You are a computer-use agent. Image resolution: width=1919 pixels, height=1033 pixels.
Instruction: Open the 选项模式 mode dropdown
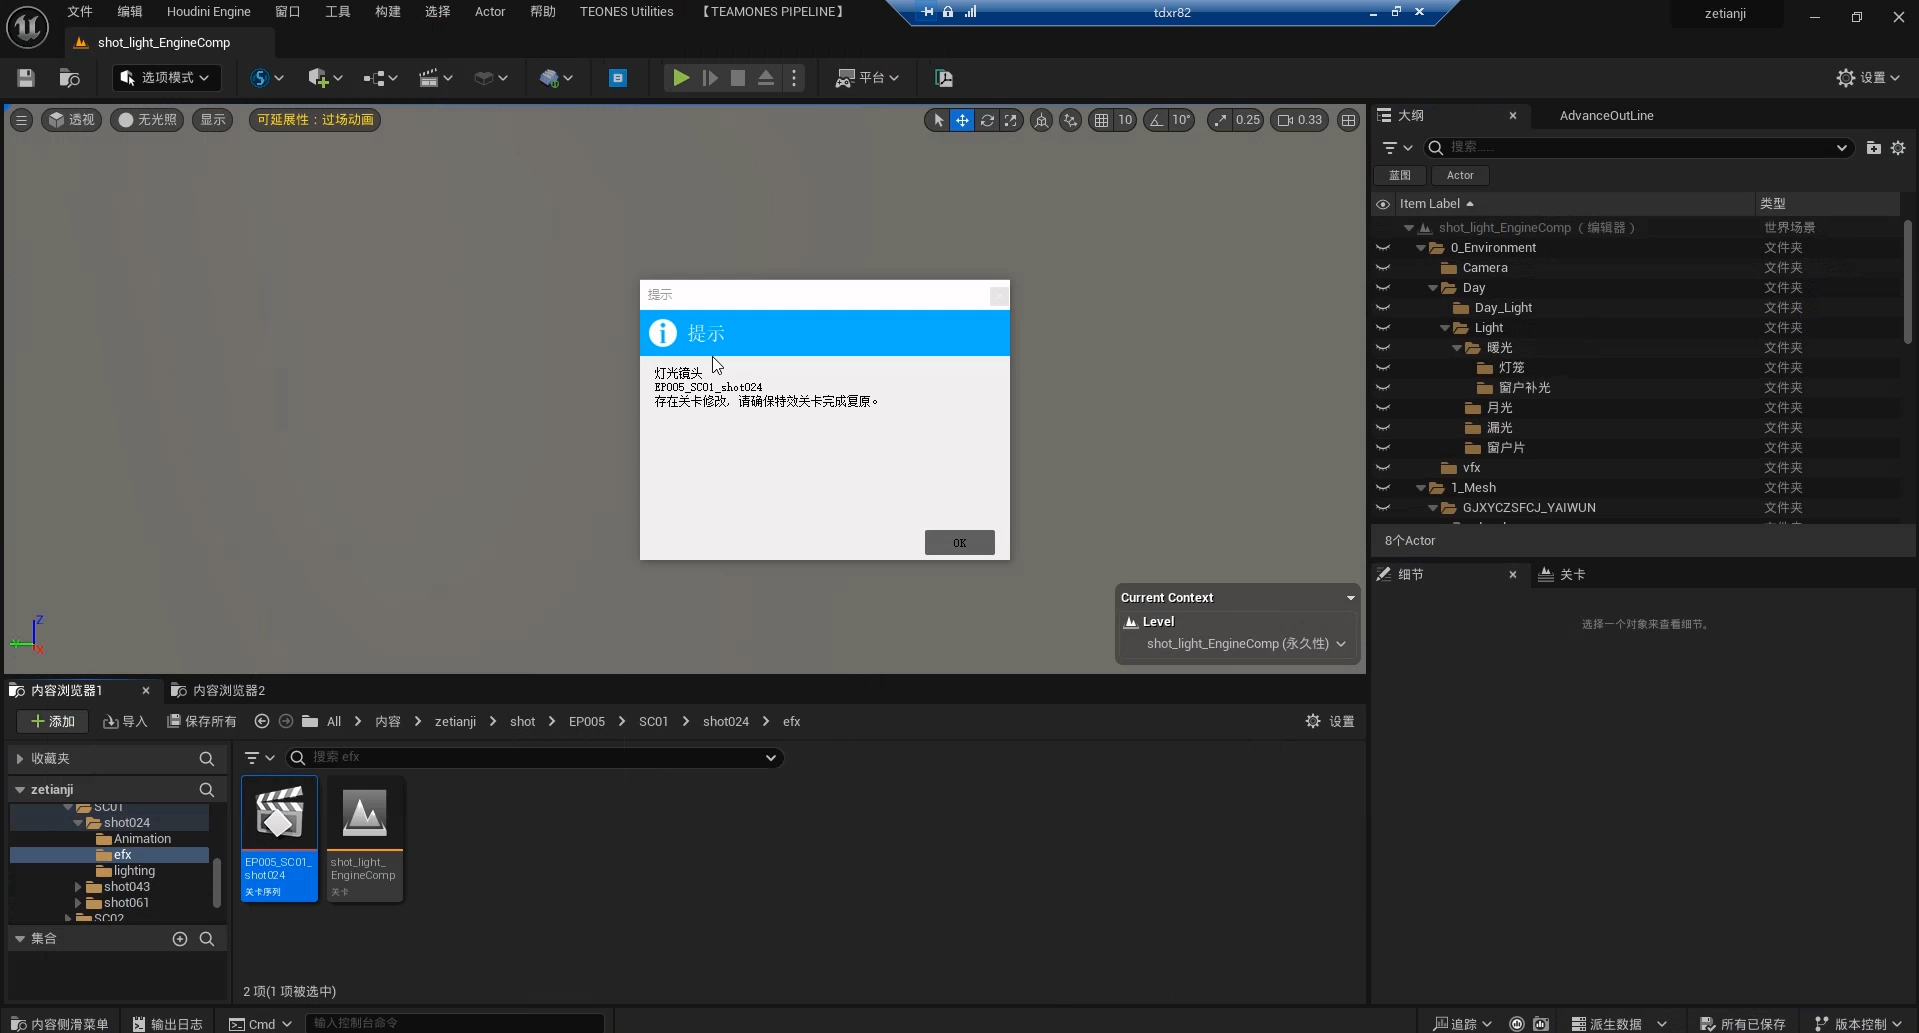pyautogui.click(x=166, y=78)
